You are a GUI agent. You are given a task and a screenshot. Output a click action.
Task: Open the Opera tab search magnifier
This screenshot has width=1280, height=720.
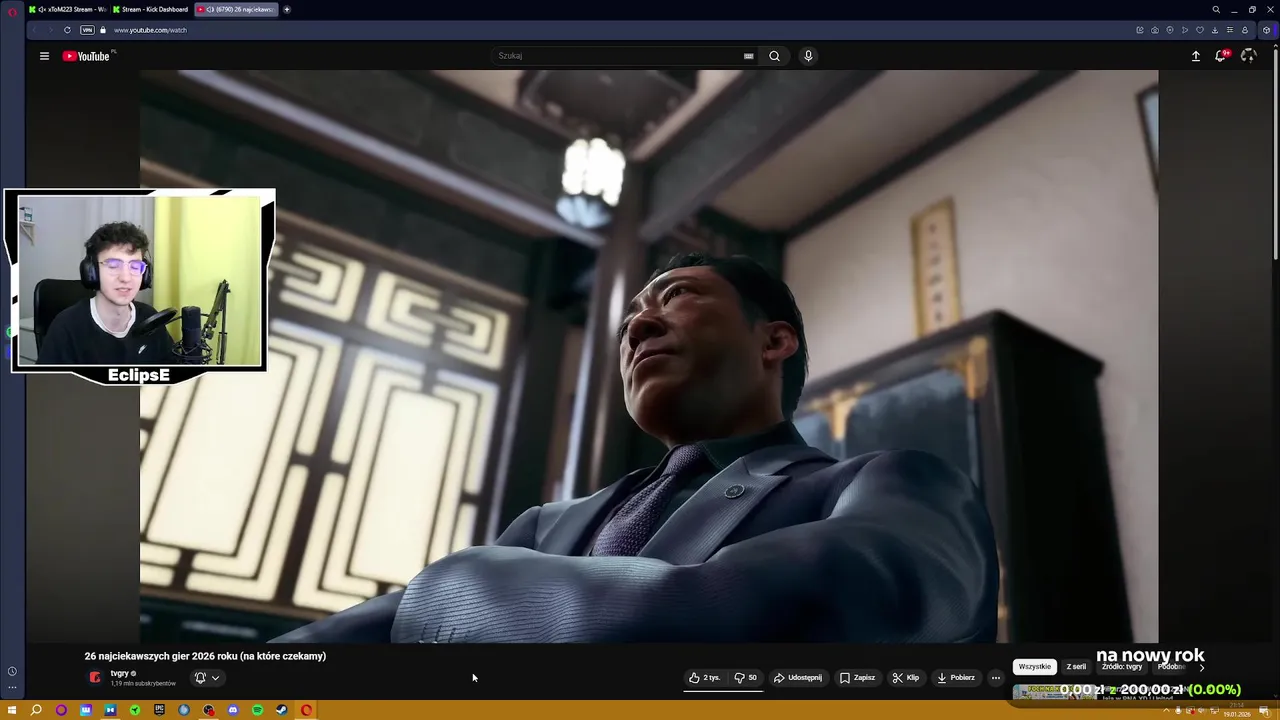[1216, 9]
